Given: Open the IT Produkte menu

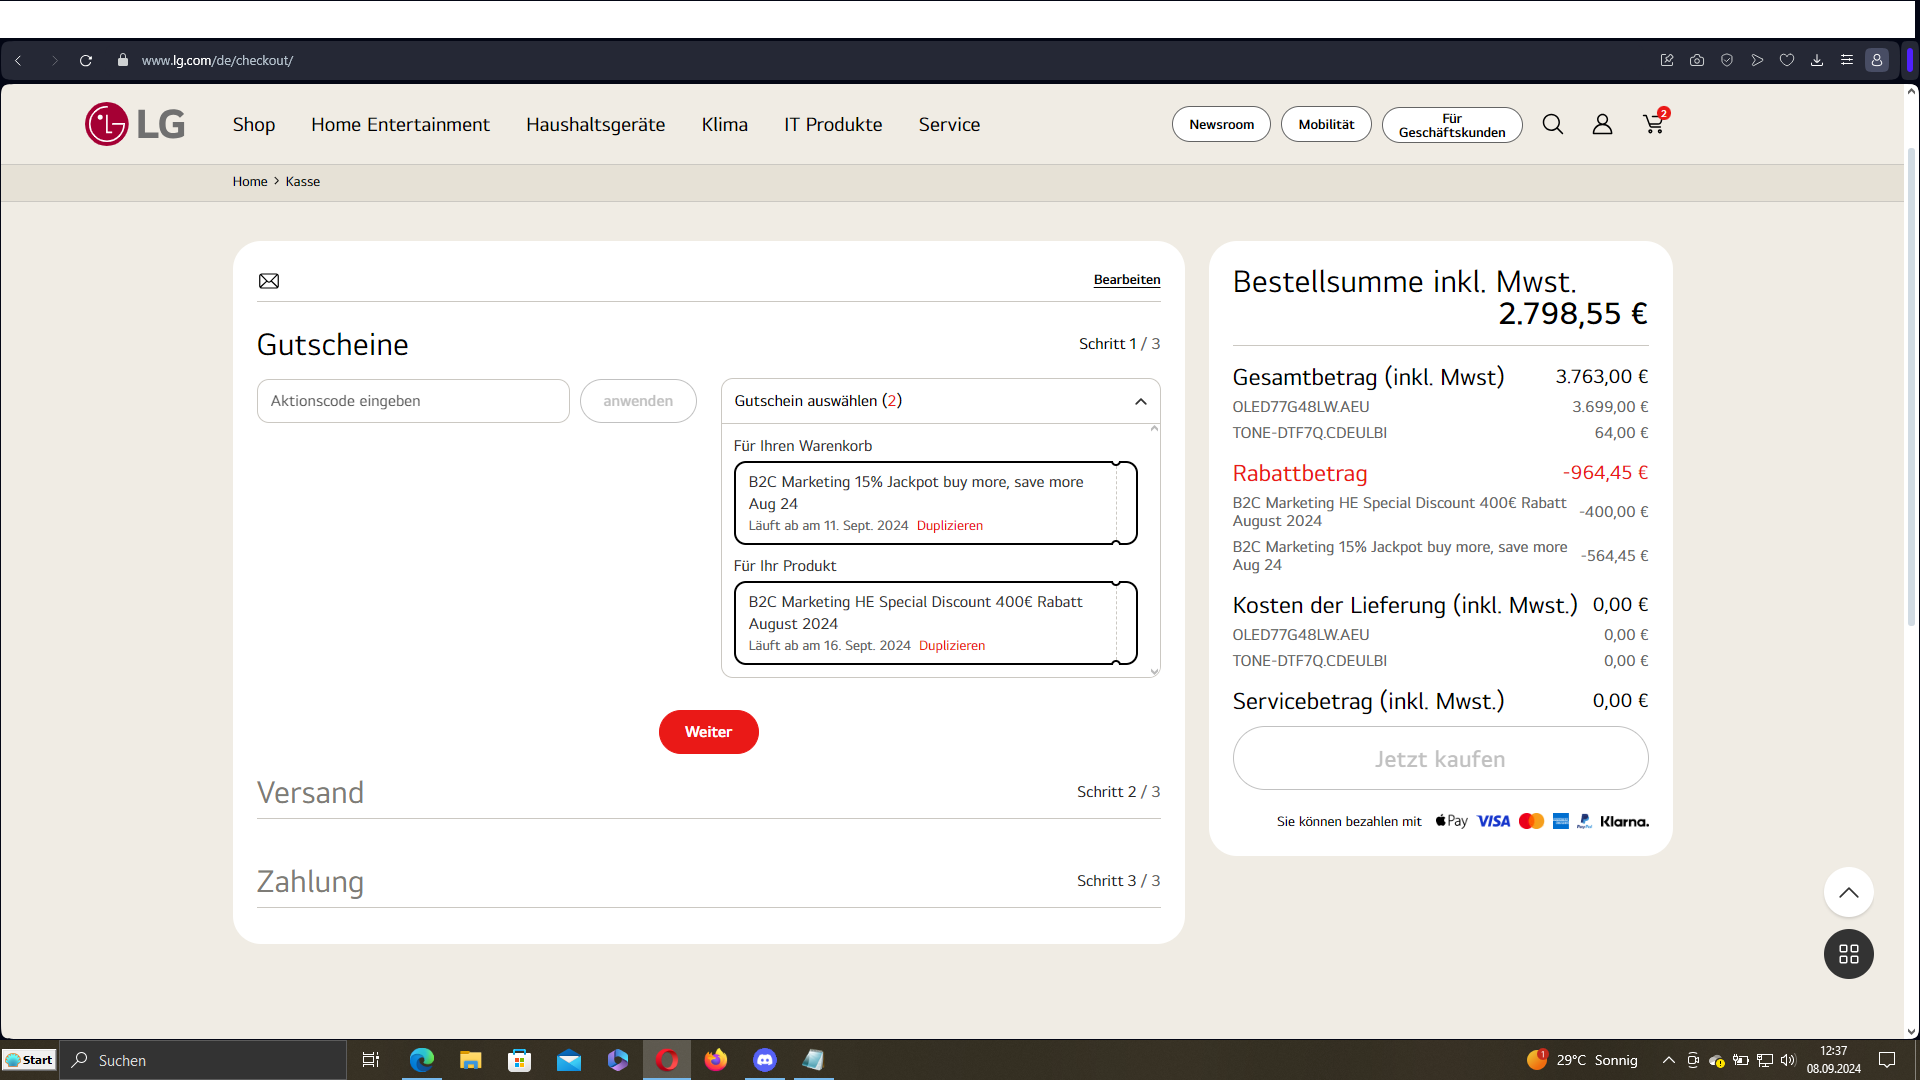Looking at the screenshot, I should pyautogui.click(x=832, y=124).
